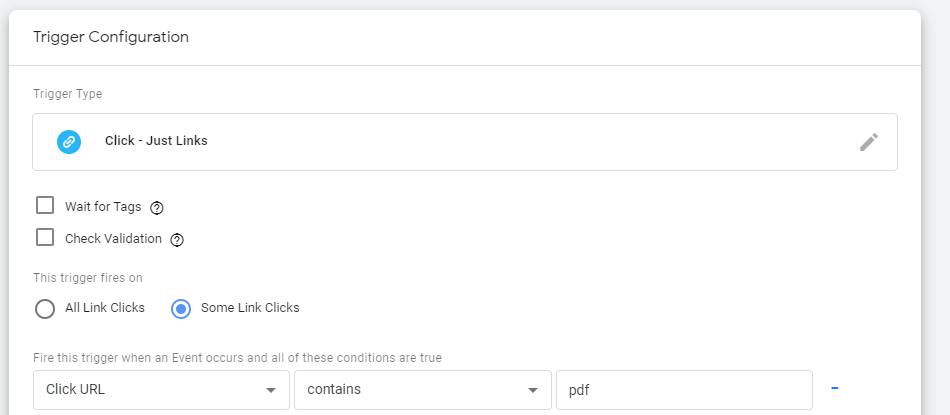The image size is (950, 415).
Task: Click the Some Link Clicks label text
Action: 250,308
